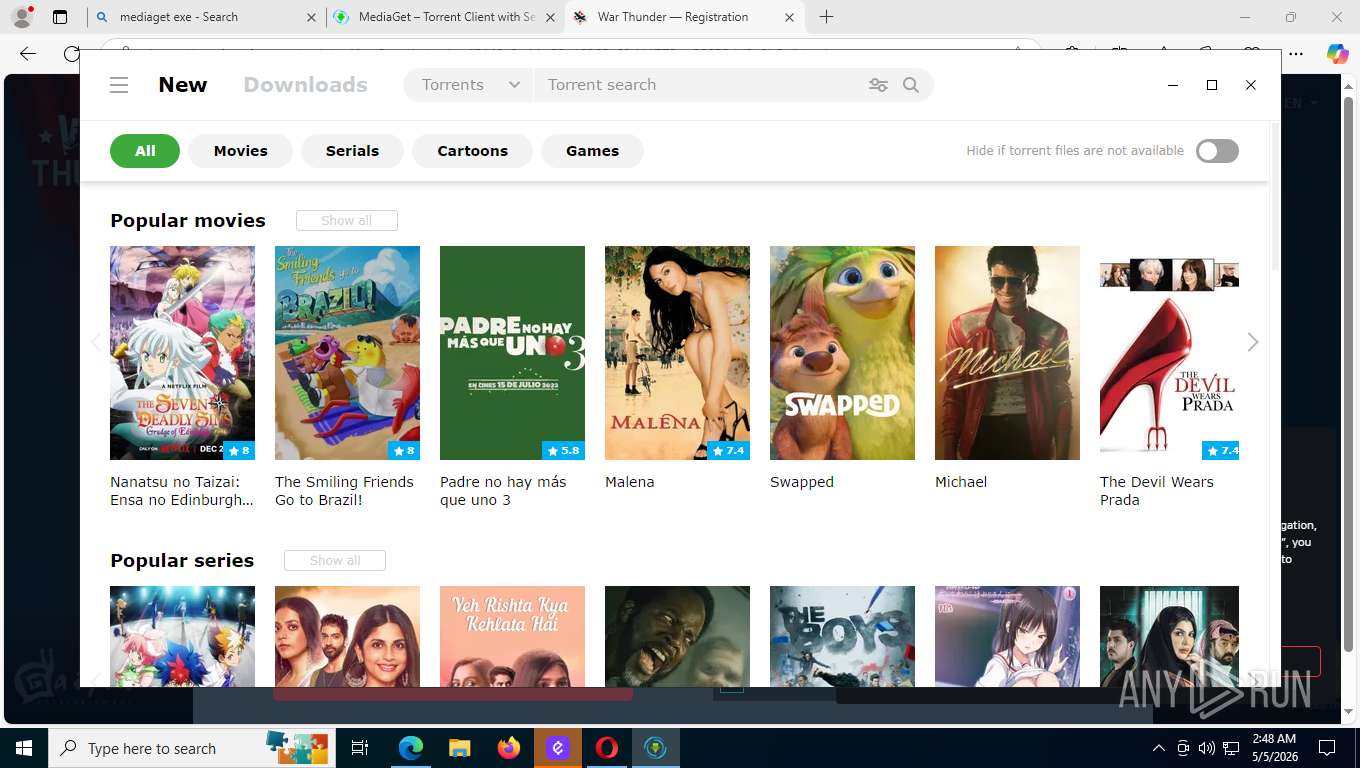Click the MediaGet window vertical scrollbar

pos(1275,195)
